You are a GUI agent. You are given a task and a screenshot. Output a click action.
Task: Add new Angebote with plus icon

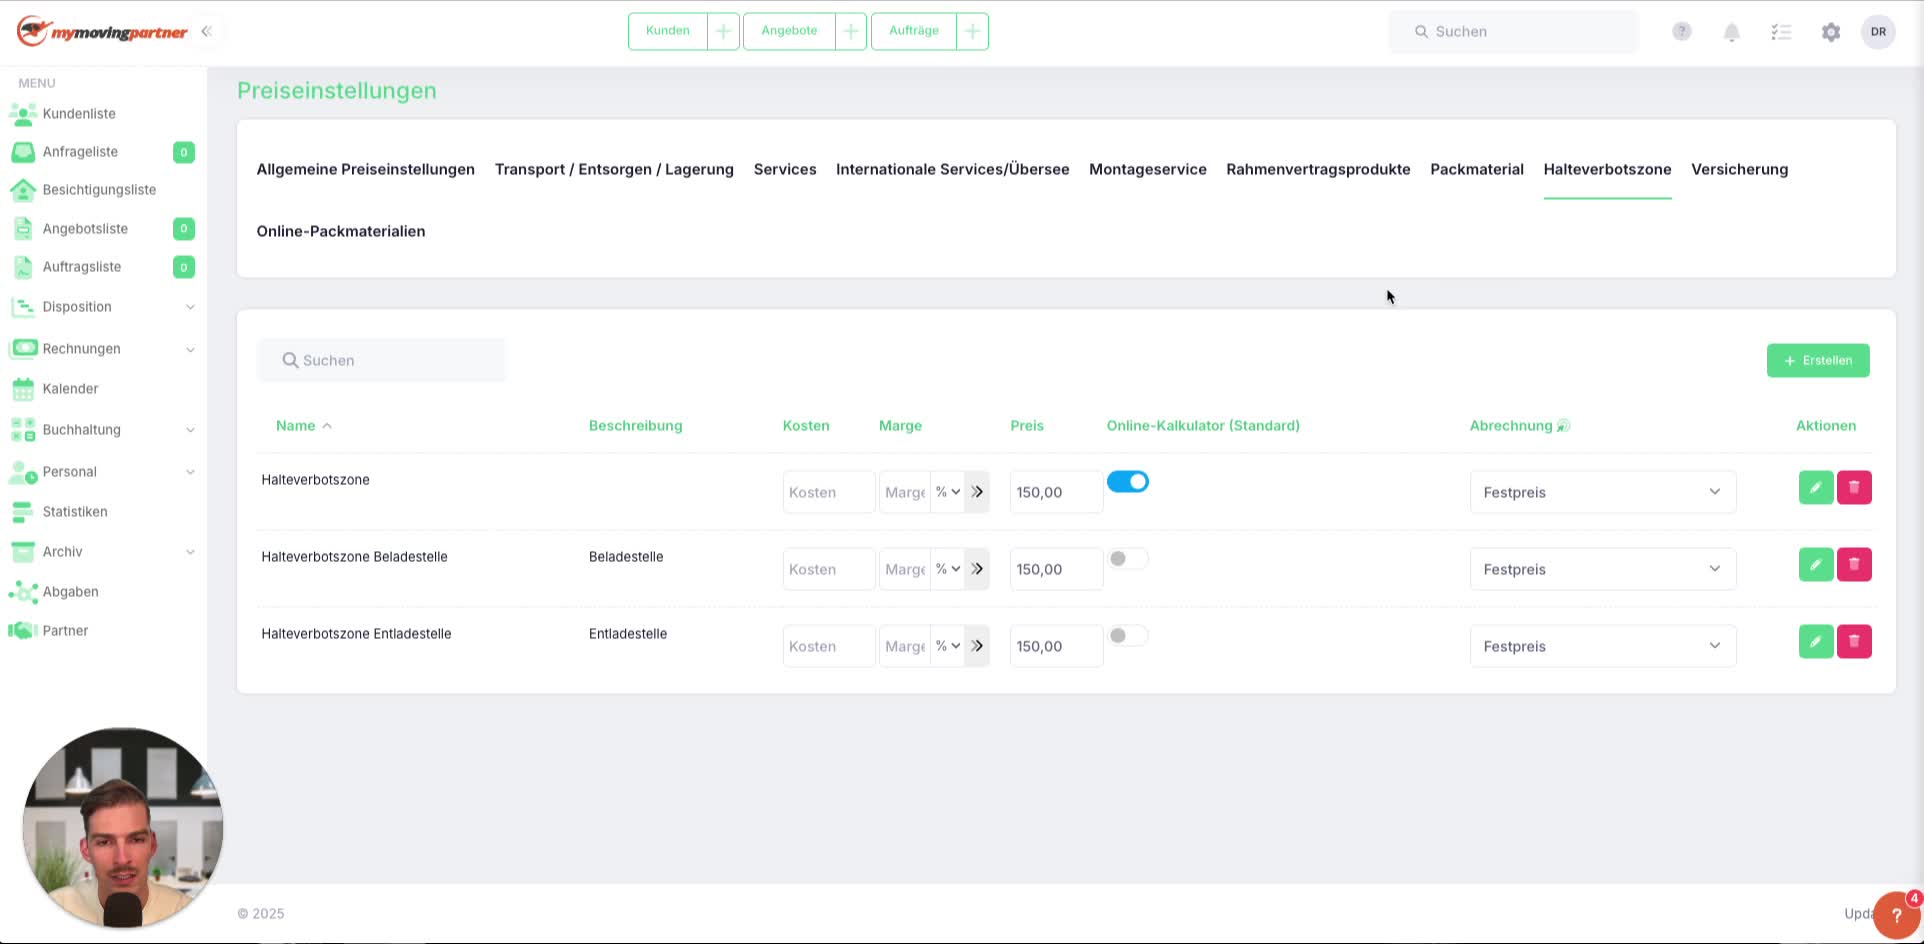point(851,31)
